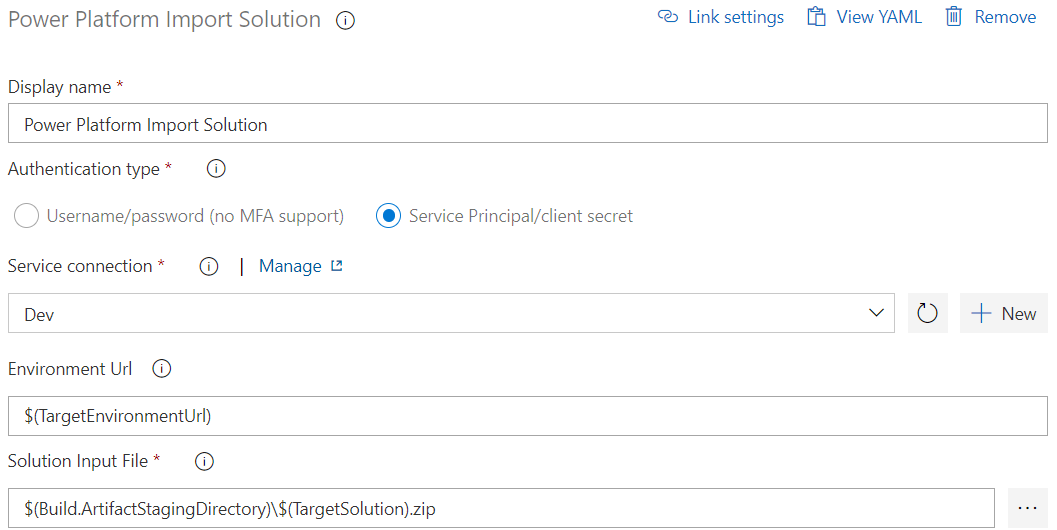Show info for Environment Url
Image resolution: width=1057 pixels, height=530 pixels.
pos(162,369)
